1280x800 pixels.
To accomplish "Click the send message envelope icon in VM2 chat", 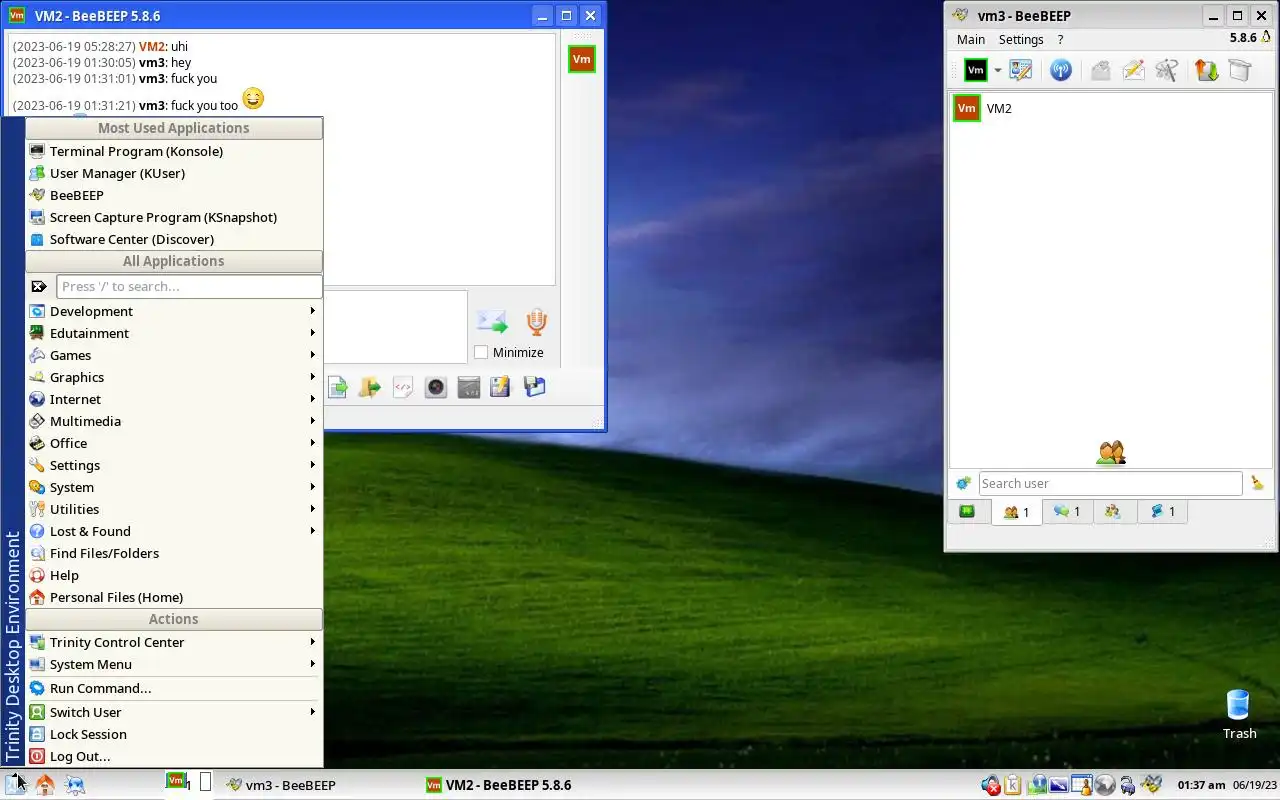I will (492, 322).
